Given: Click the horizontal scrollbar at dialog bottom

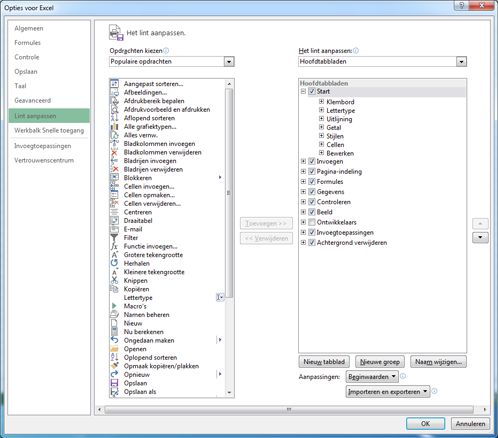Looking at the screenshot, I should tap(289, 409).
